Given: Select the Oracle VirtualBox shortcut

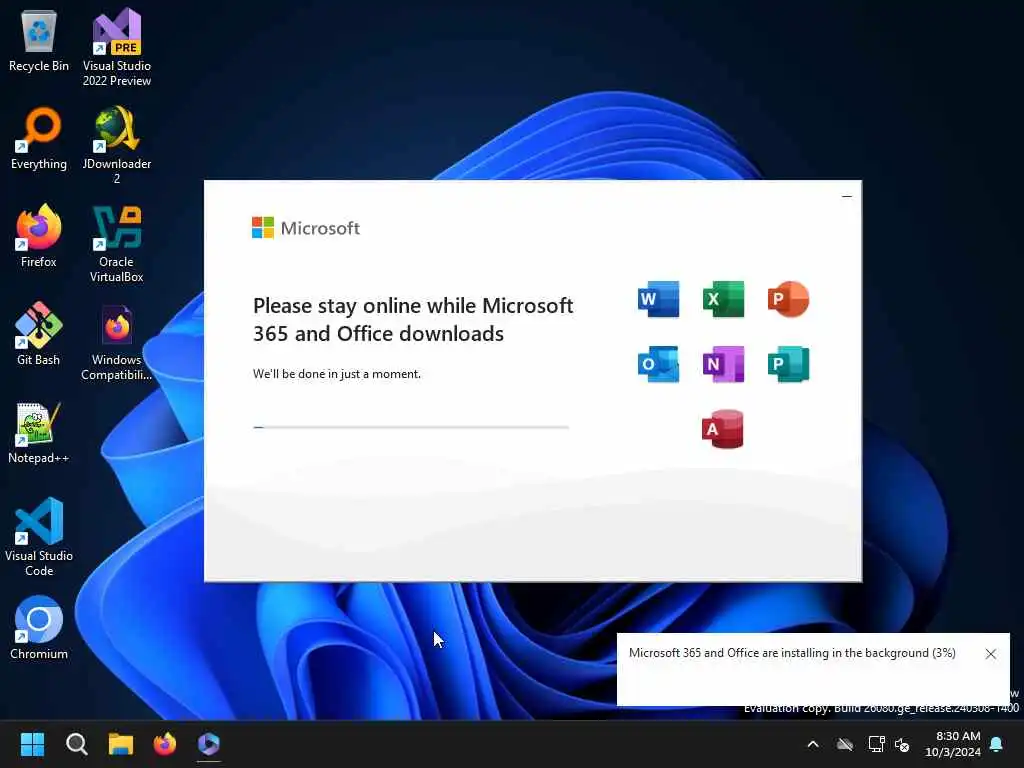Looking at the screenshot, I should (x=117, y=243).
